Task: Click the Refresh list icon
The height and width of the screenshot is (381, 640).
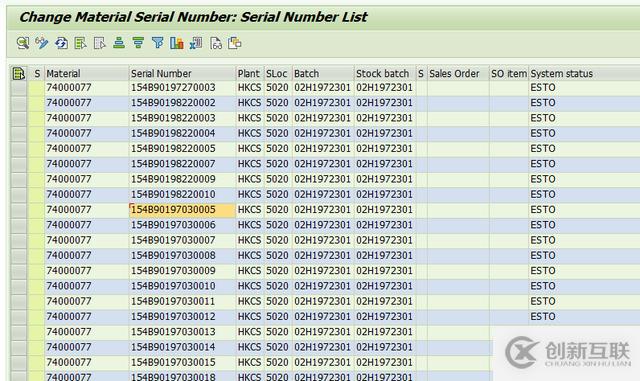Action: click(61, 43)
